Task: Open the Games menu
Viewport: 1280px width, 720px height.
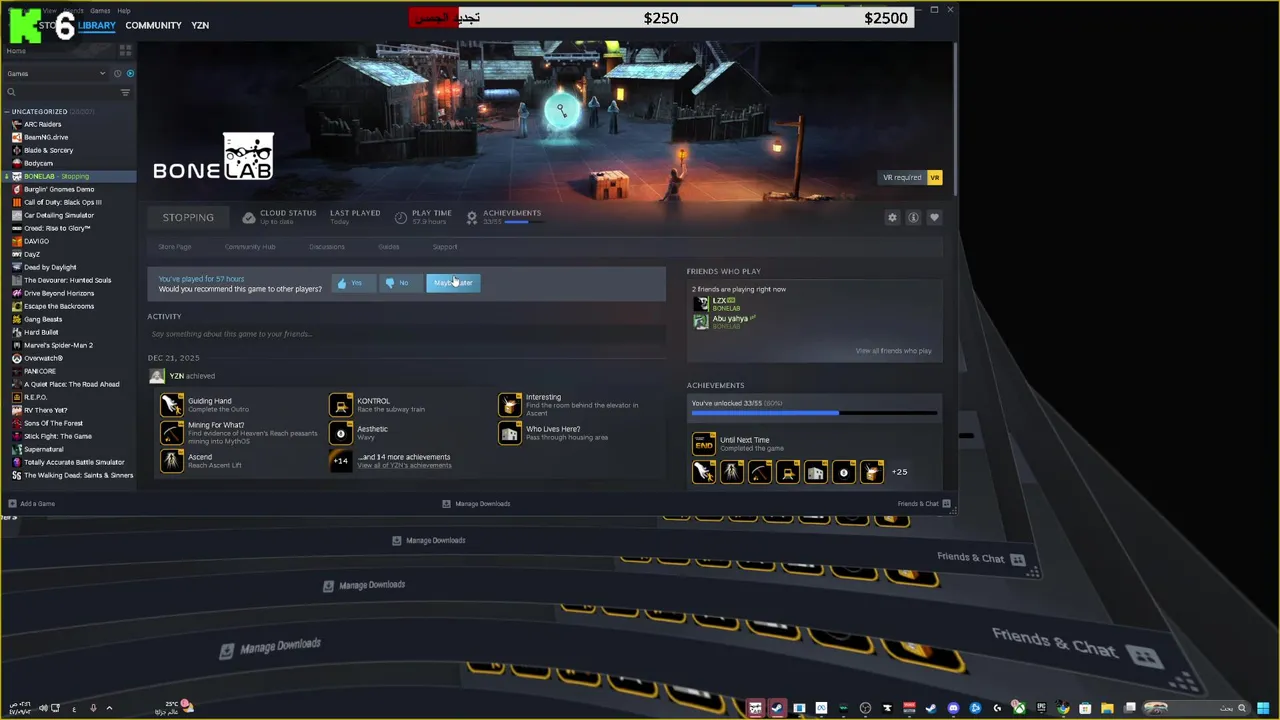Action: click(x=100, y=10)
